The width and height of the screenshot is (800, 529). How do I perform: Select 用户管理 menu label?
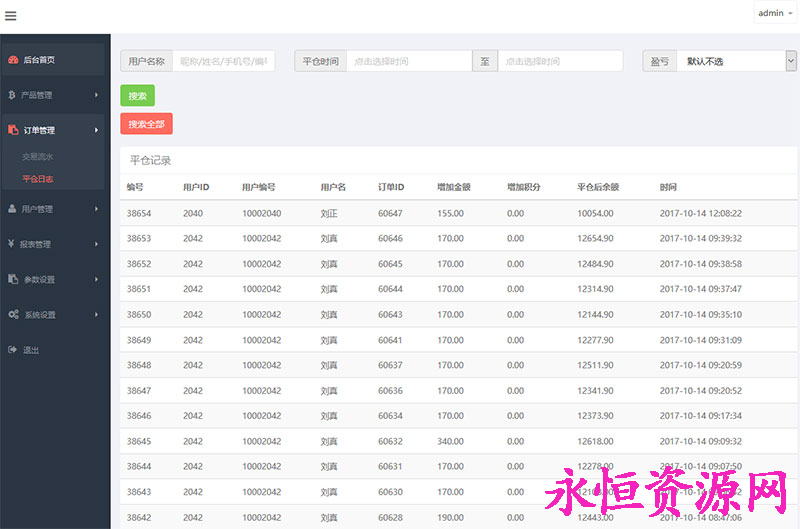click(37, 209)
